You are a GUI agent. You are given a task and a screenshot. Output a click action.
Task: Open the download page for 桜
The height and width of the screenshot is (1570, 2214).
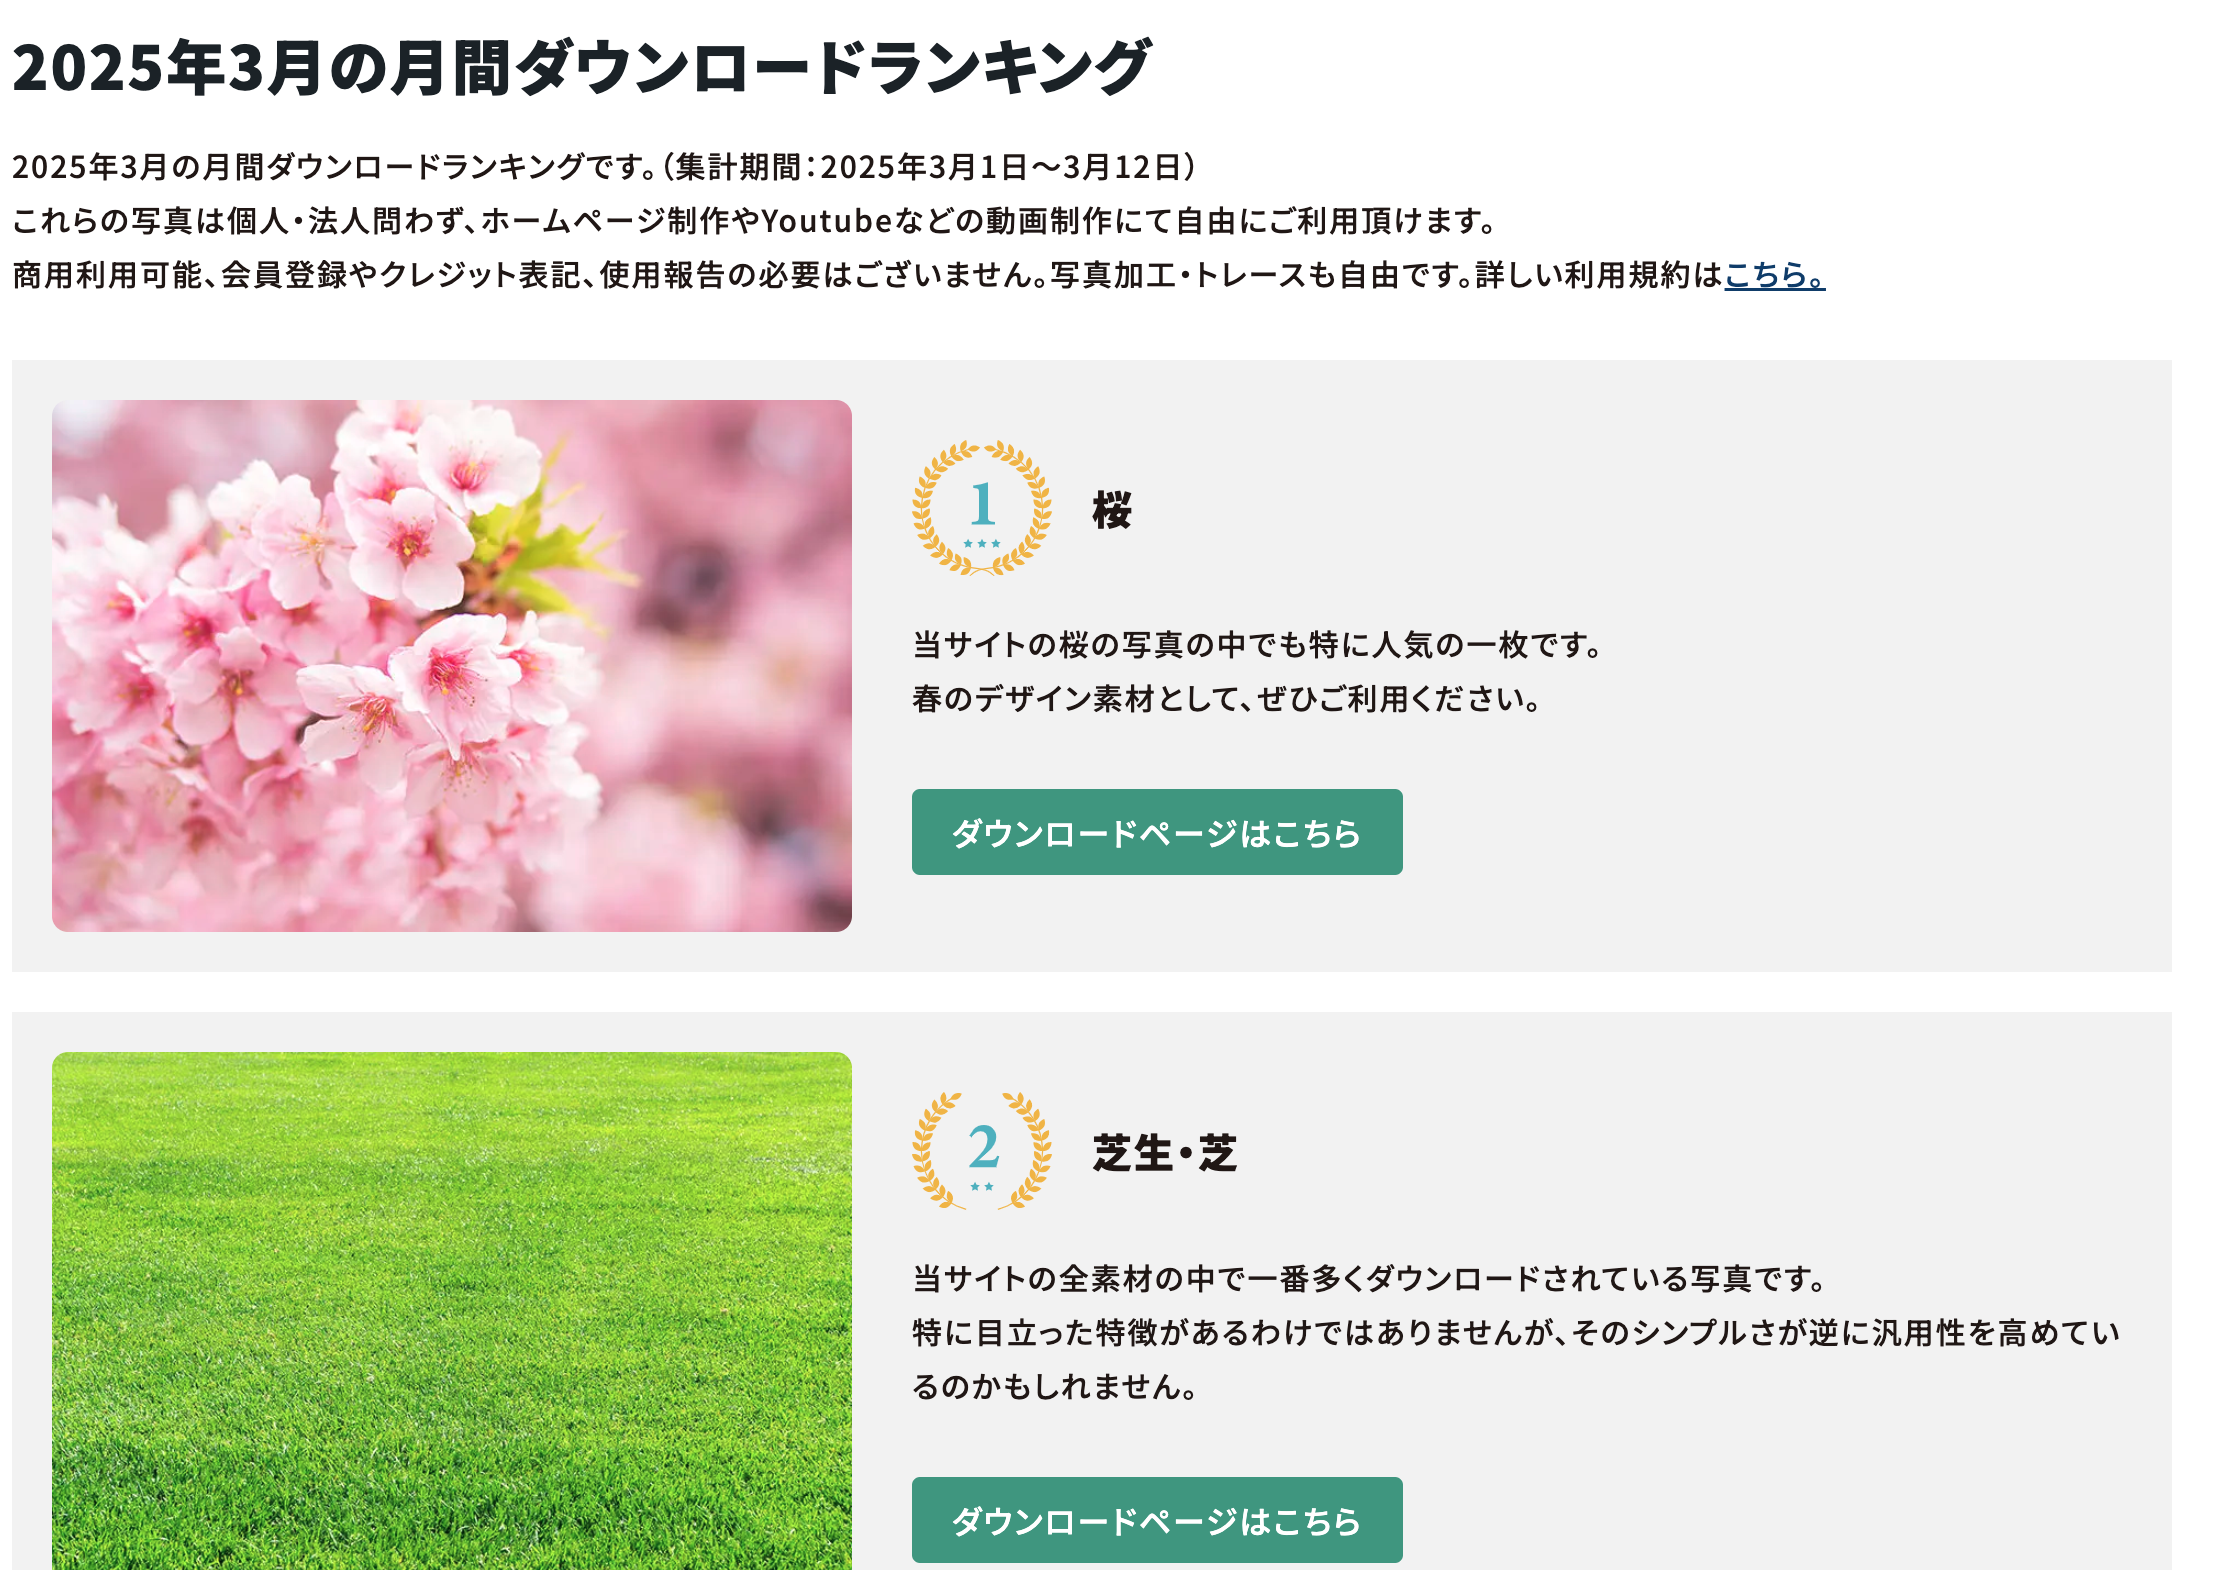[x=1157, y=832]
